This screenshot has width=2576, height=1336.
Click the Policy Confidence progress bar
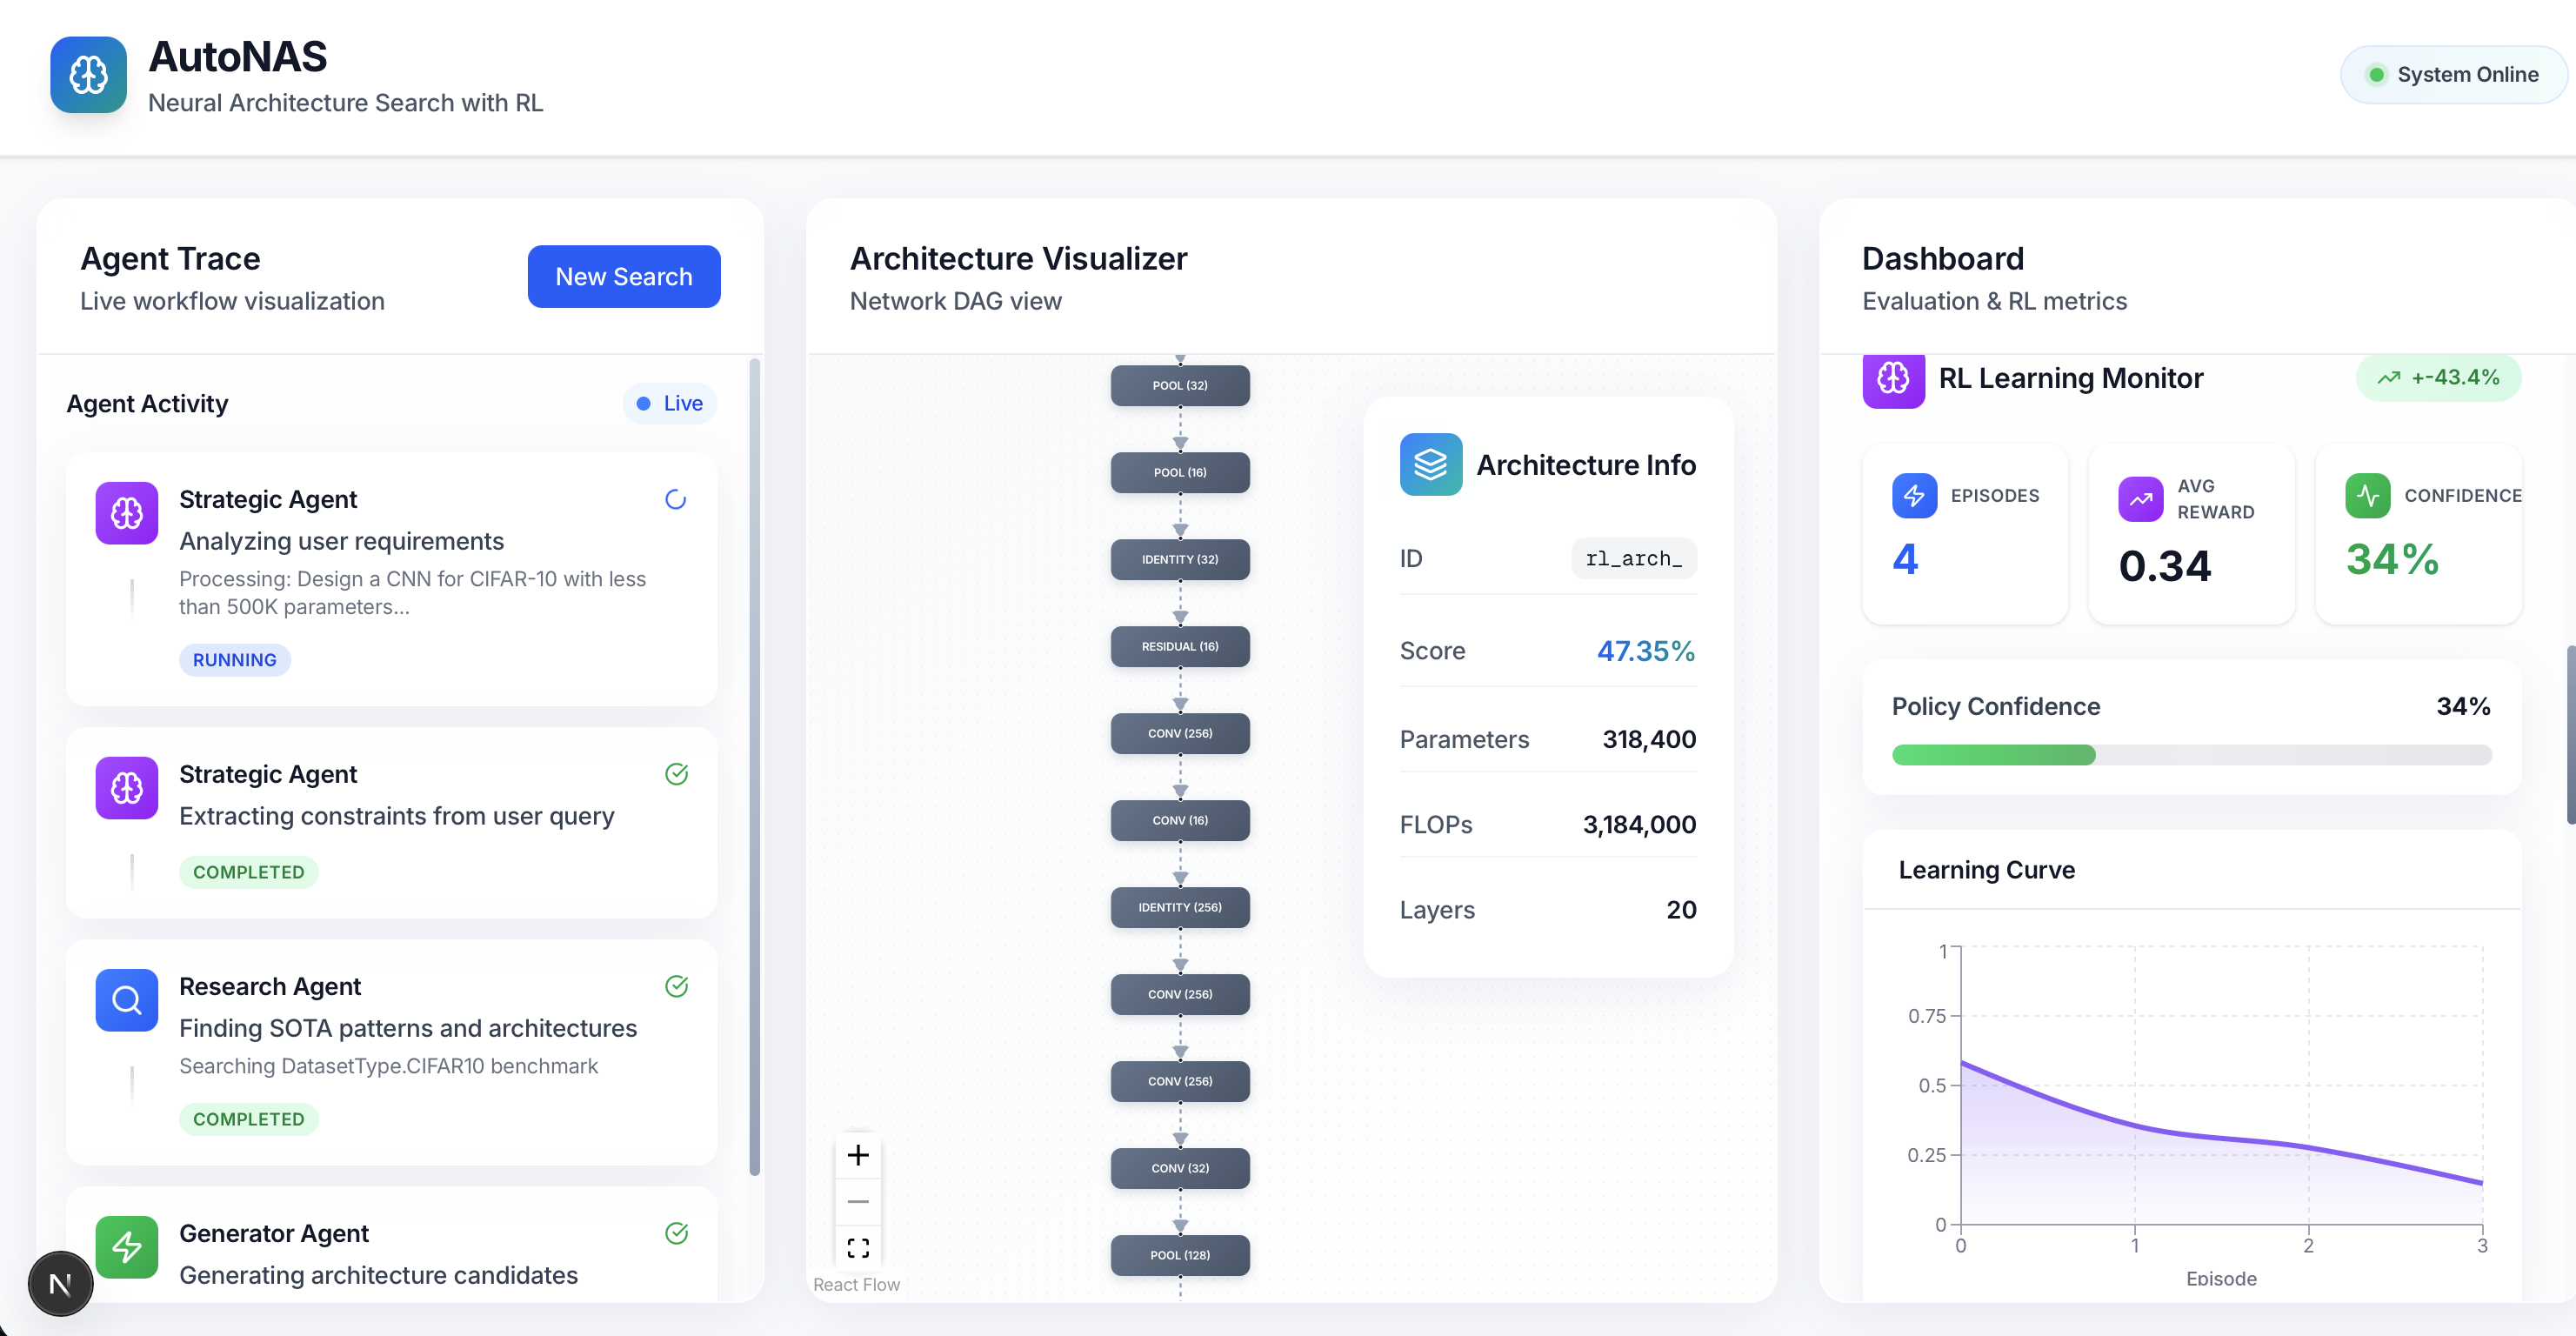(x=2190, y=755)
